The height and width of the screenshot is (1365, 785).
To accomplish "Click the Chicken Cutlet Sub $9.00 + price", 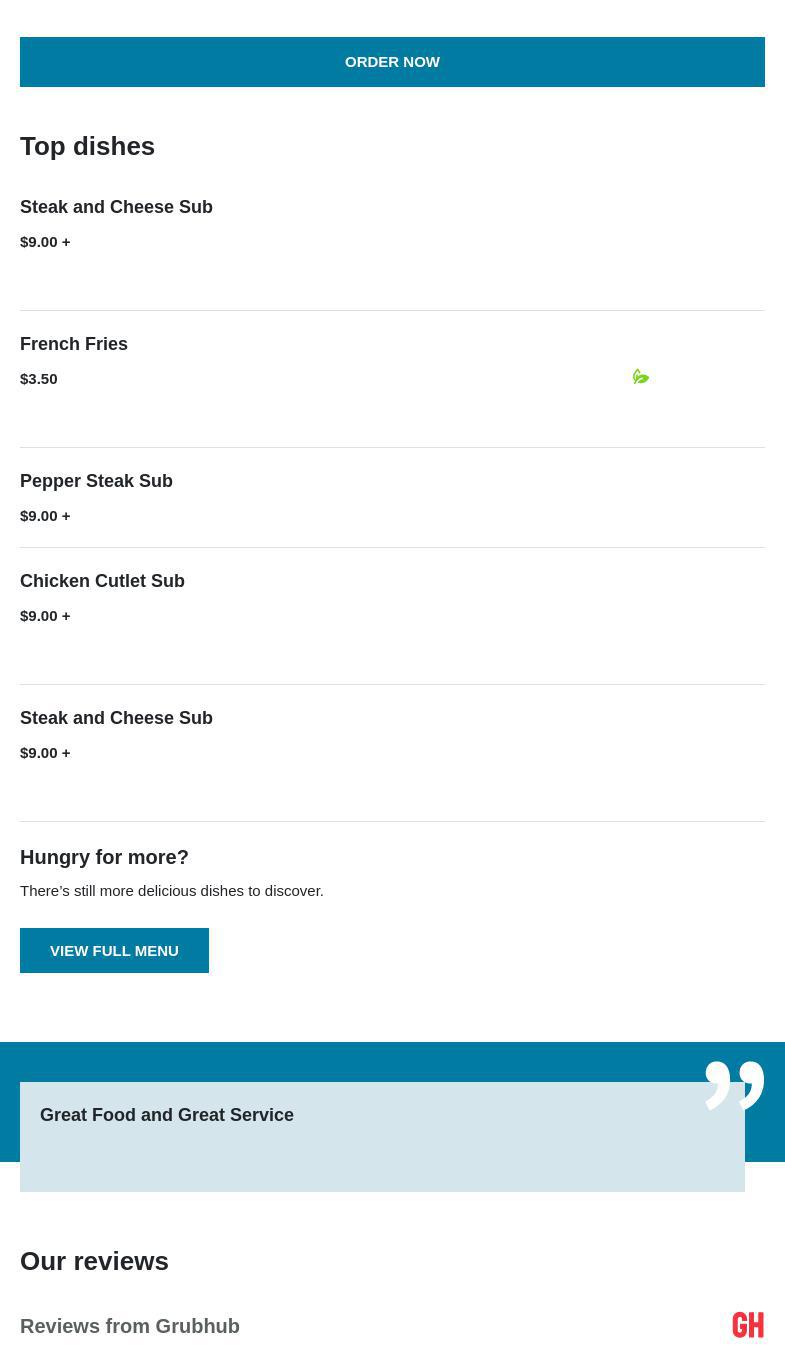I will click(45, 616).
